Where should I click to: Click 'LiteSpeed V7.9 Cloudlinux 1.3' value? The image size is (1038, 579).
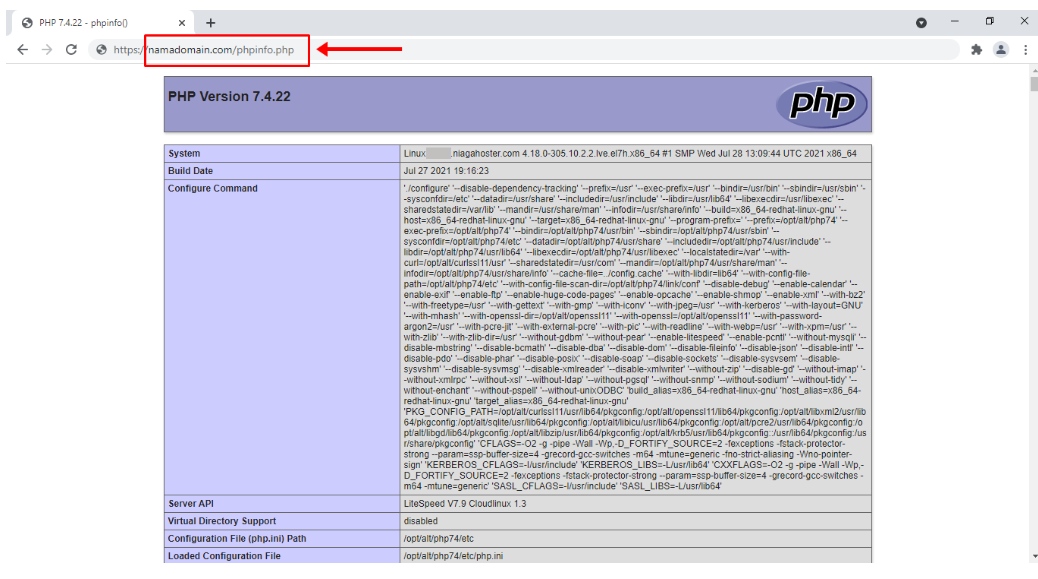[465, 504]
